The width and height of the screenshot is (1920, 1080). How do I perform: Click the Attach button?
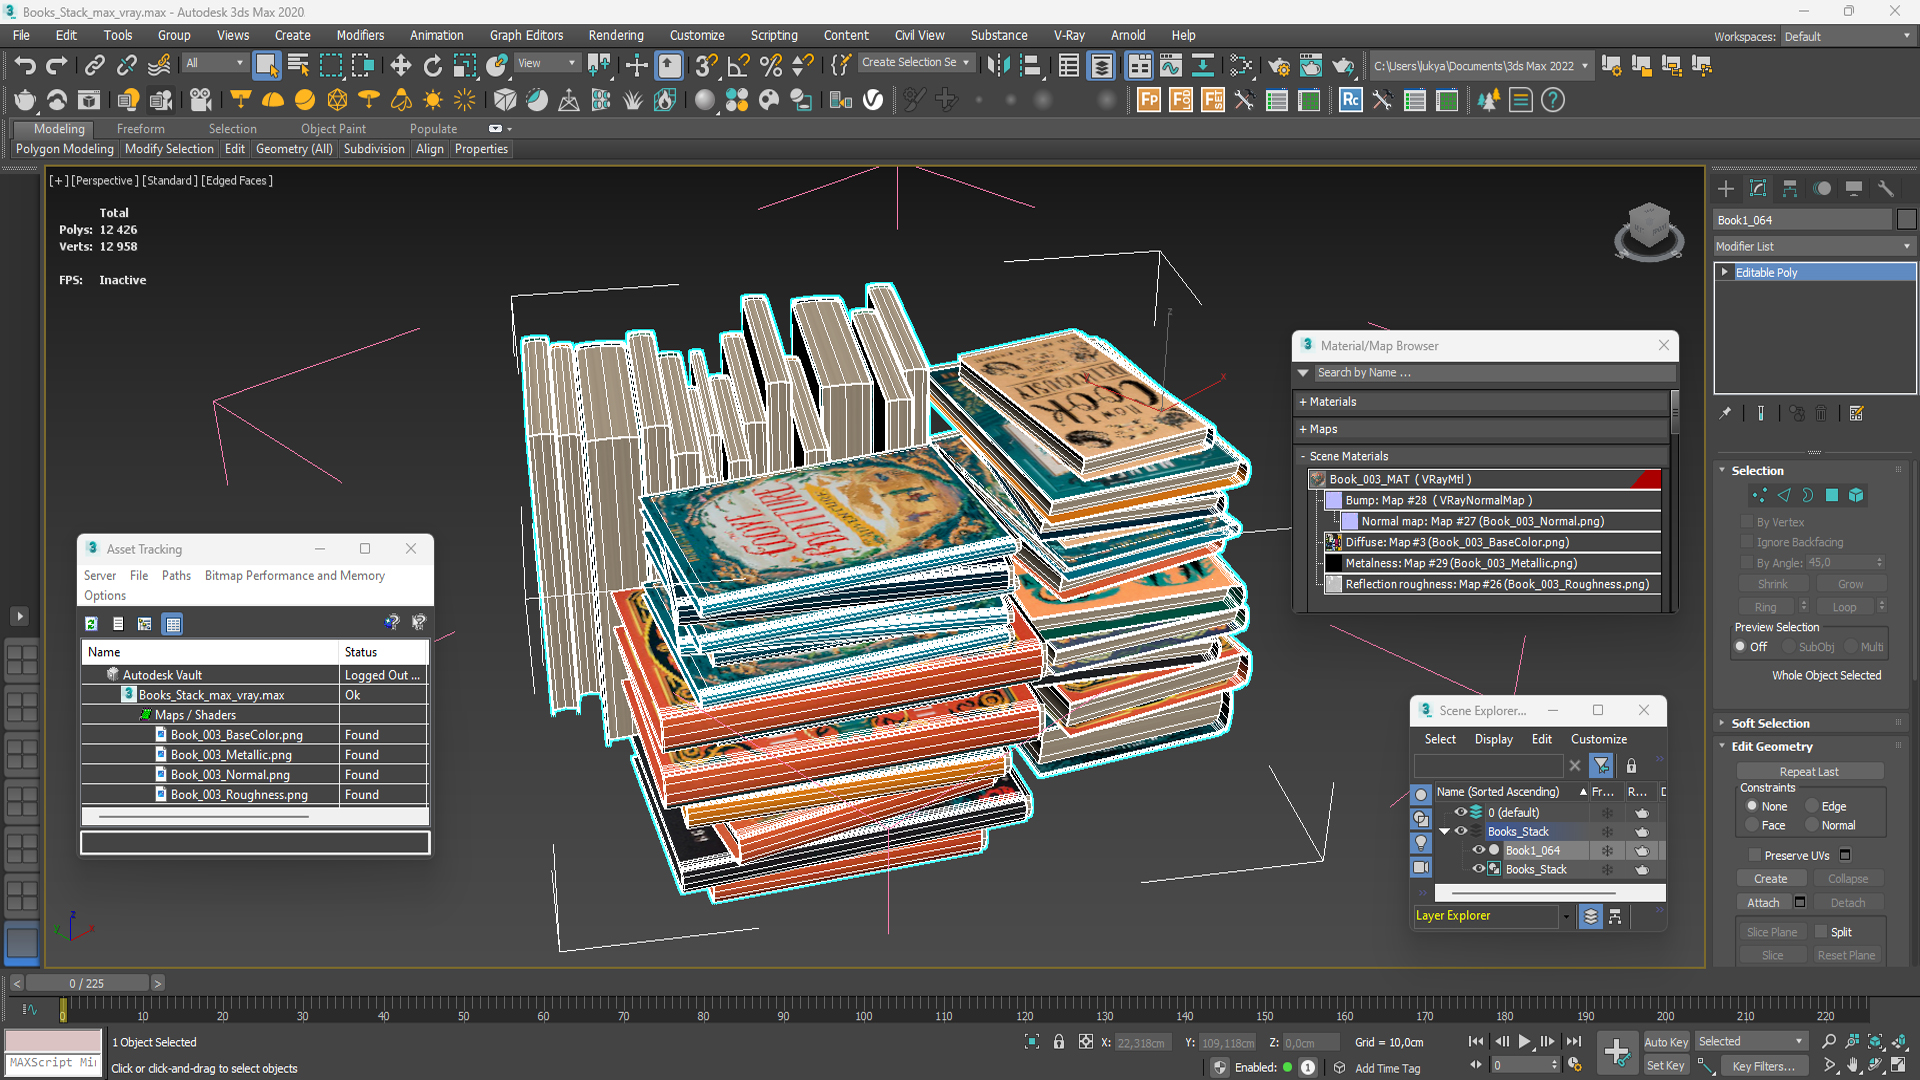point(1763,903)
